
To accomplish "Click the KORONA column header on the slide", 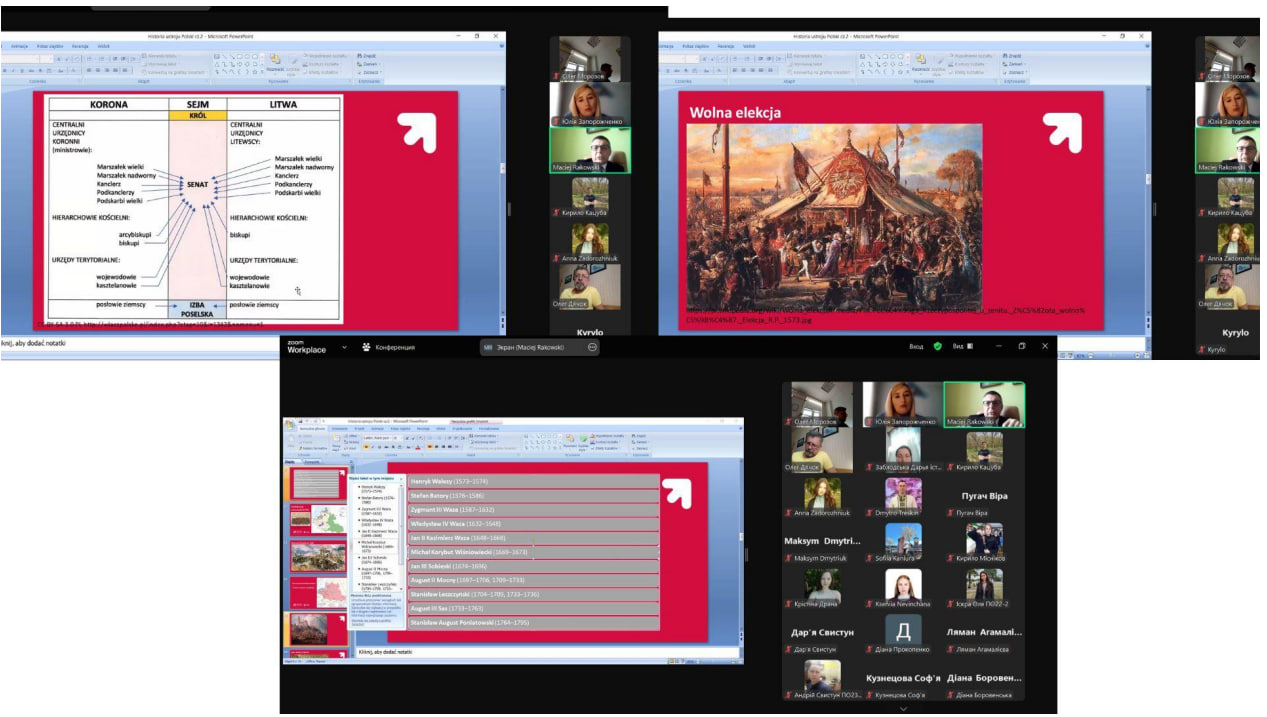I will pos(109,104).
